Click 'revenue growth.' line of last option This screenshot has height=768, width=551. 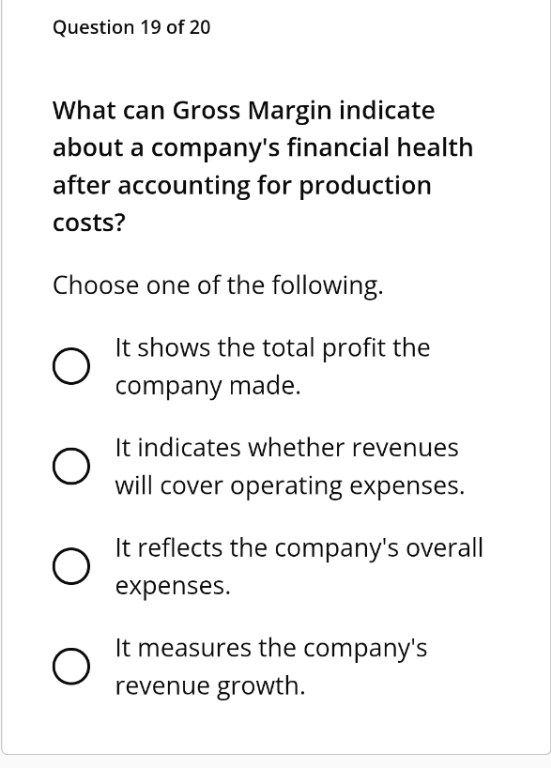pyautogui.click(x=210, y=686)
